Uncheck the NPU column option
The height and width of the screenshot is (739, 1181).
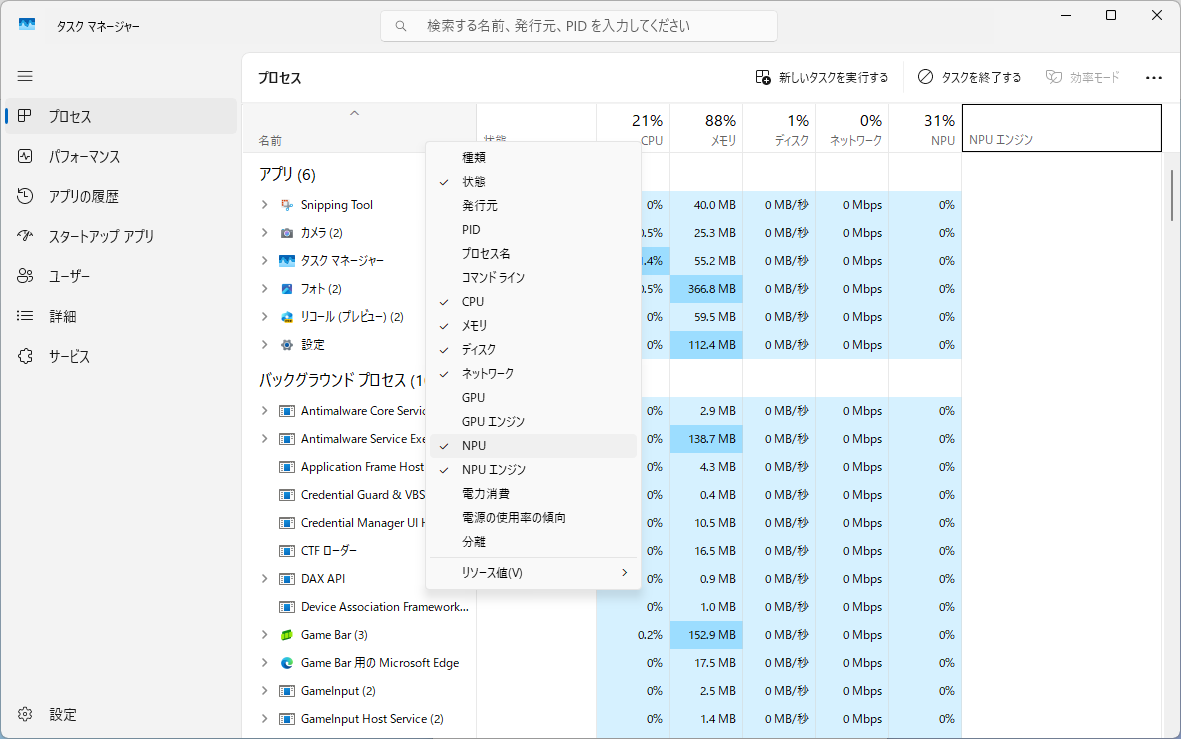pos(533,446)
